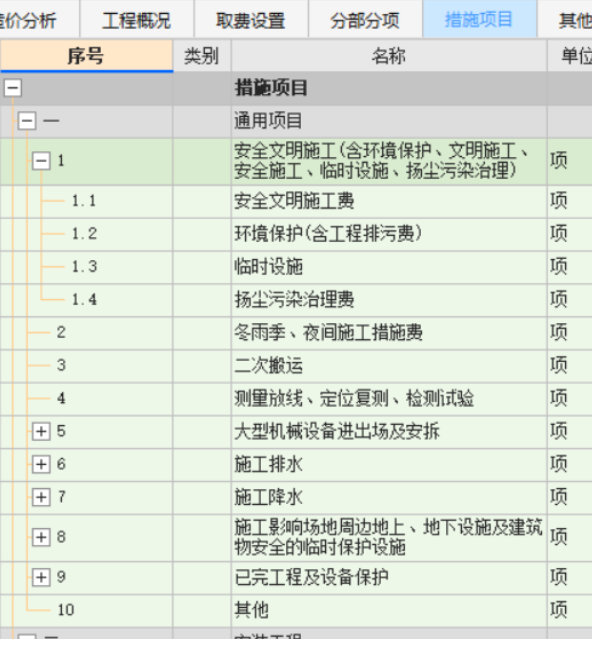
Task: Collapse row 1 安全文明施工 node
Action: point(41,161)
